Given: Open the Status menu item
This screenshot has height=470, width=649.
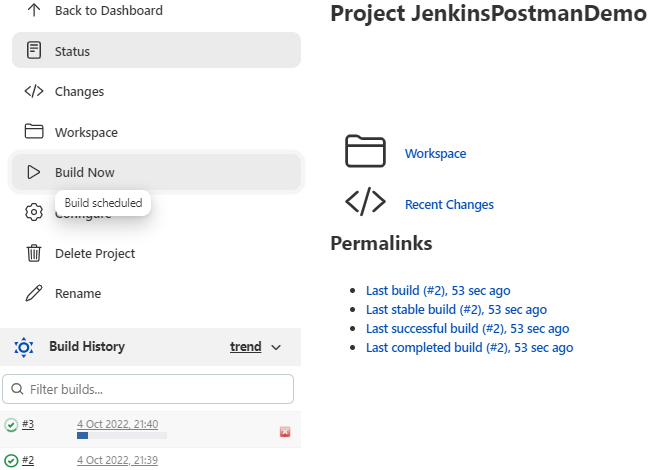Looking at the screenshot, I should tap(156, 50).
